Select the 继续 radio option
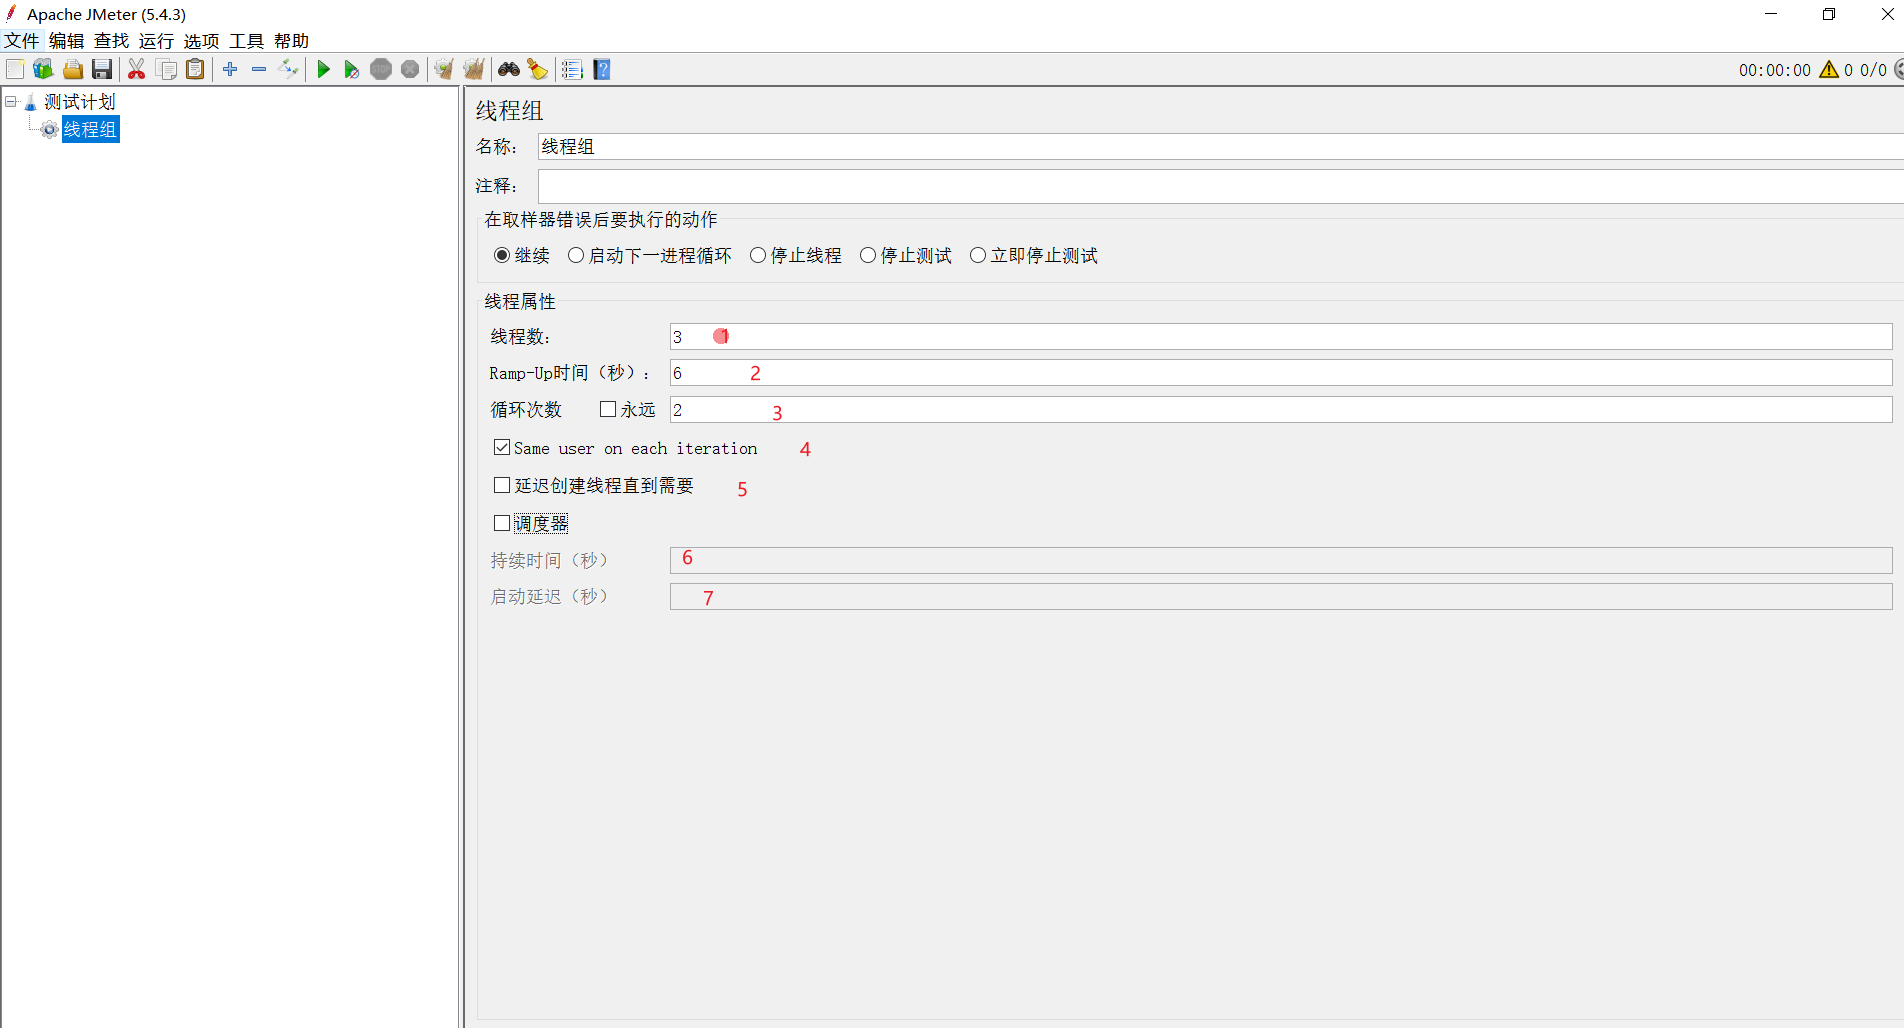1904x1028 pixels. (x=502, y=255)
